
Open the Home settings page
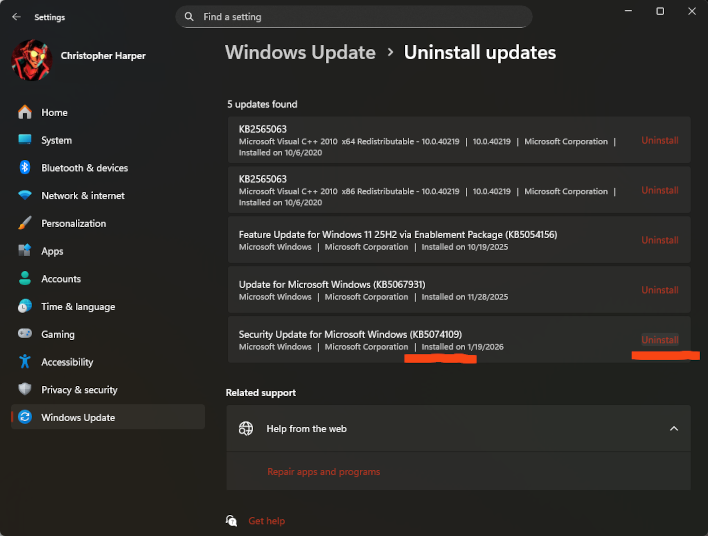point(108,112)
